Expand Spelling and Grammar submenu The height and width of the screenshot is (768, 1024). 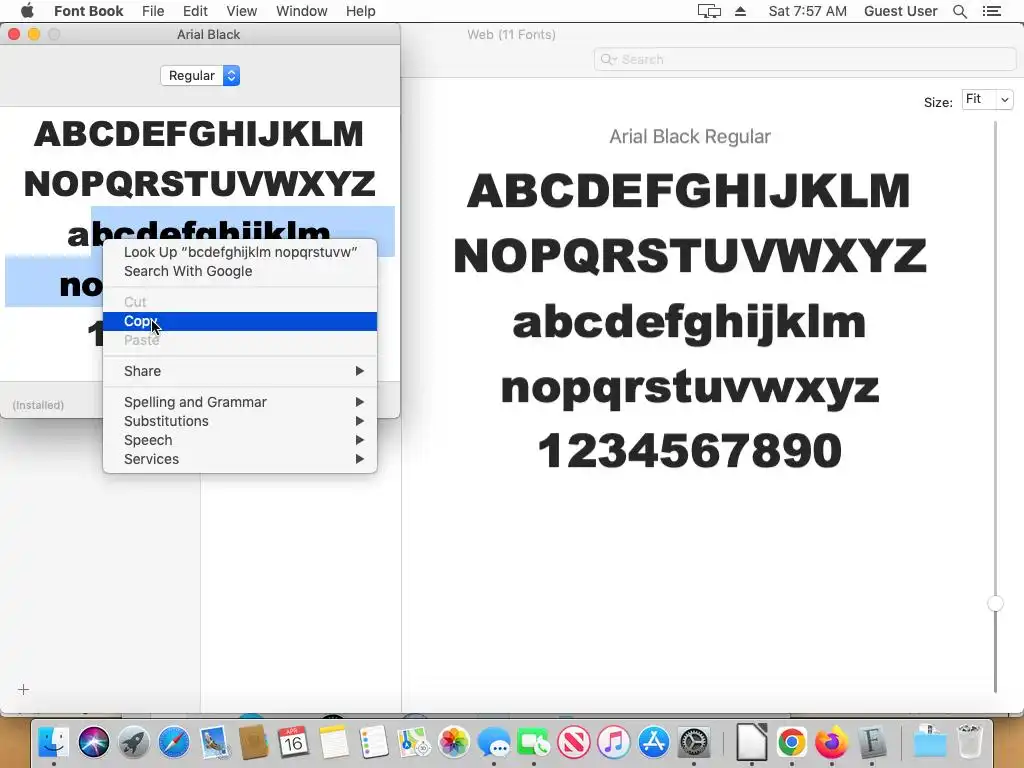coord(240,402)
